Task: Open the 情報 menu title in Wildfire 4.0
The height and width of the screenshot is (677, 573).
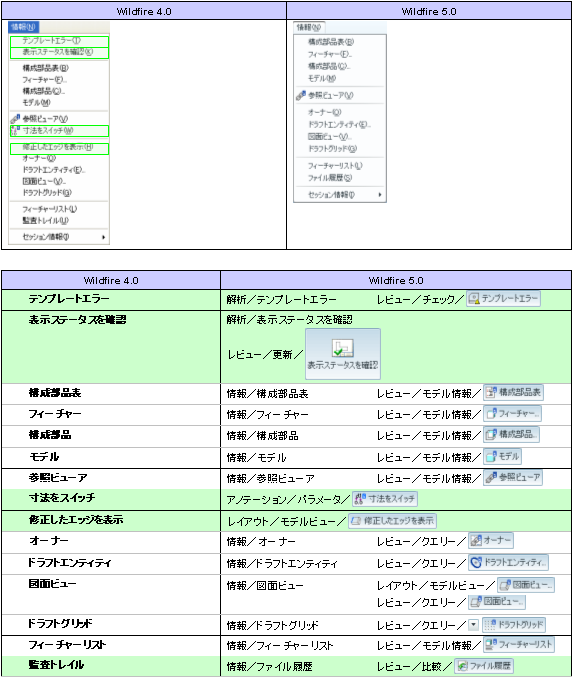Action: click(23, 27)
